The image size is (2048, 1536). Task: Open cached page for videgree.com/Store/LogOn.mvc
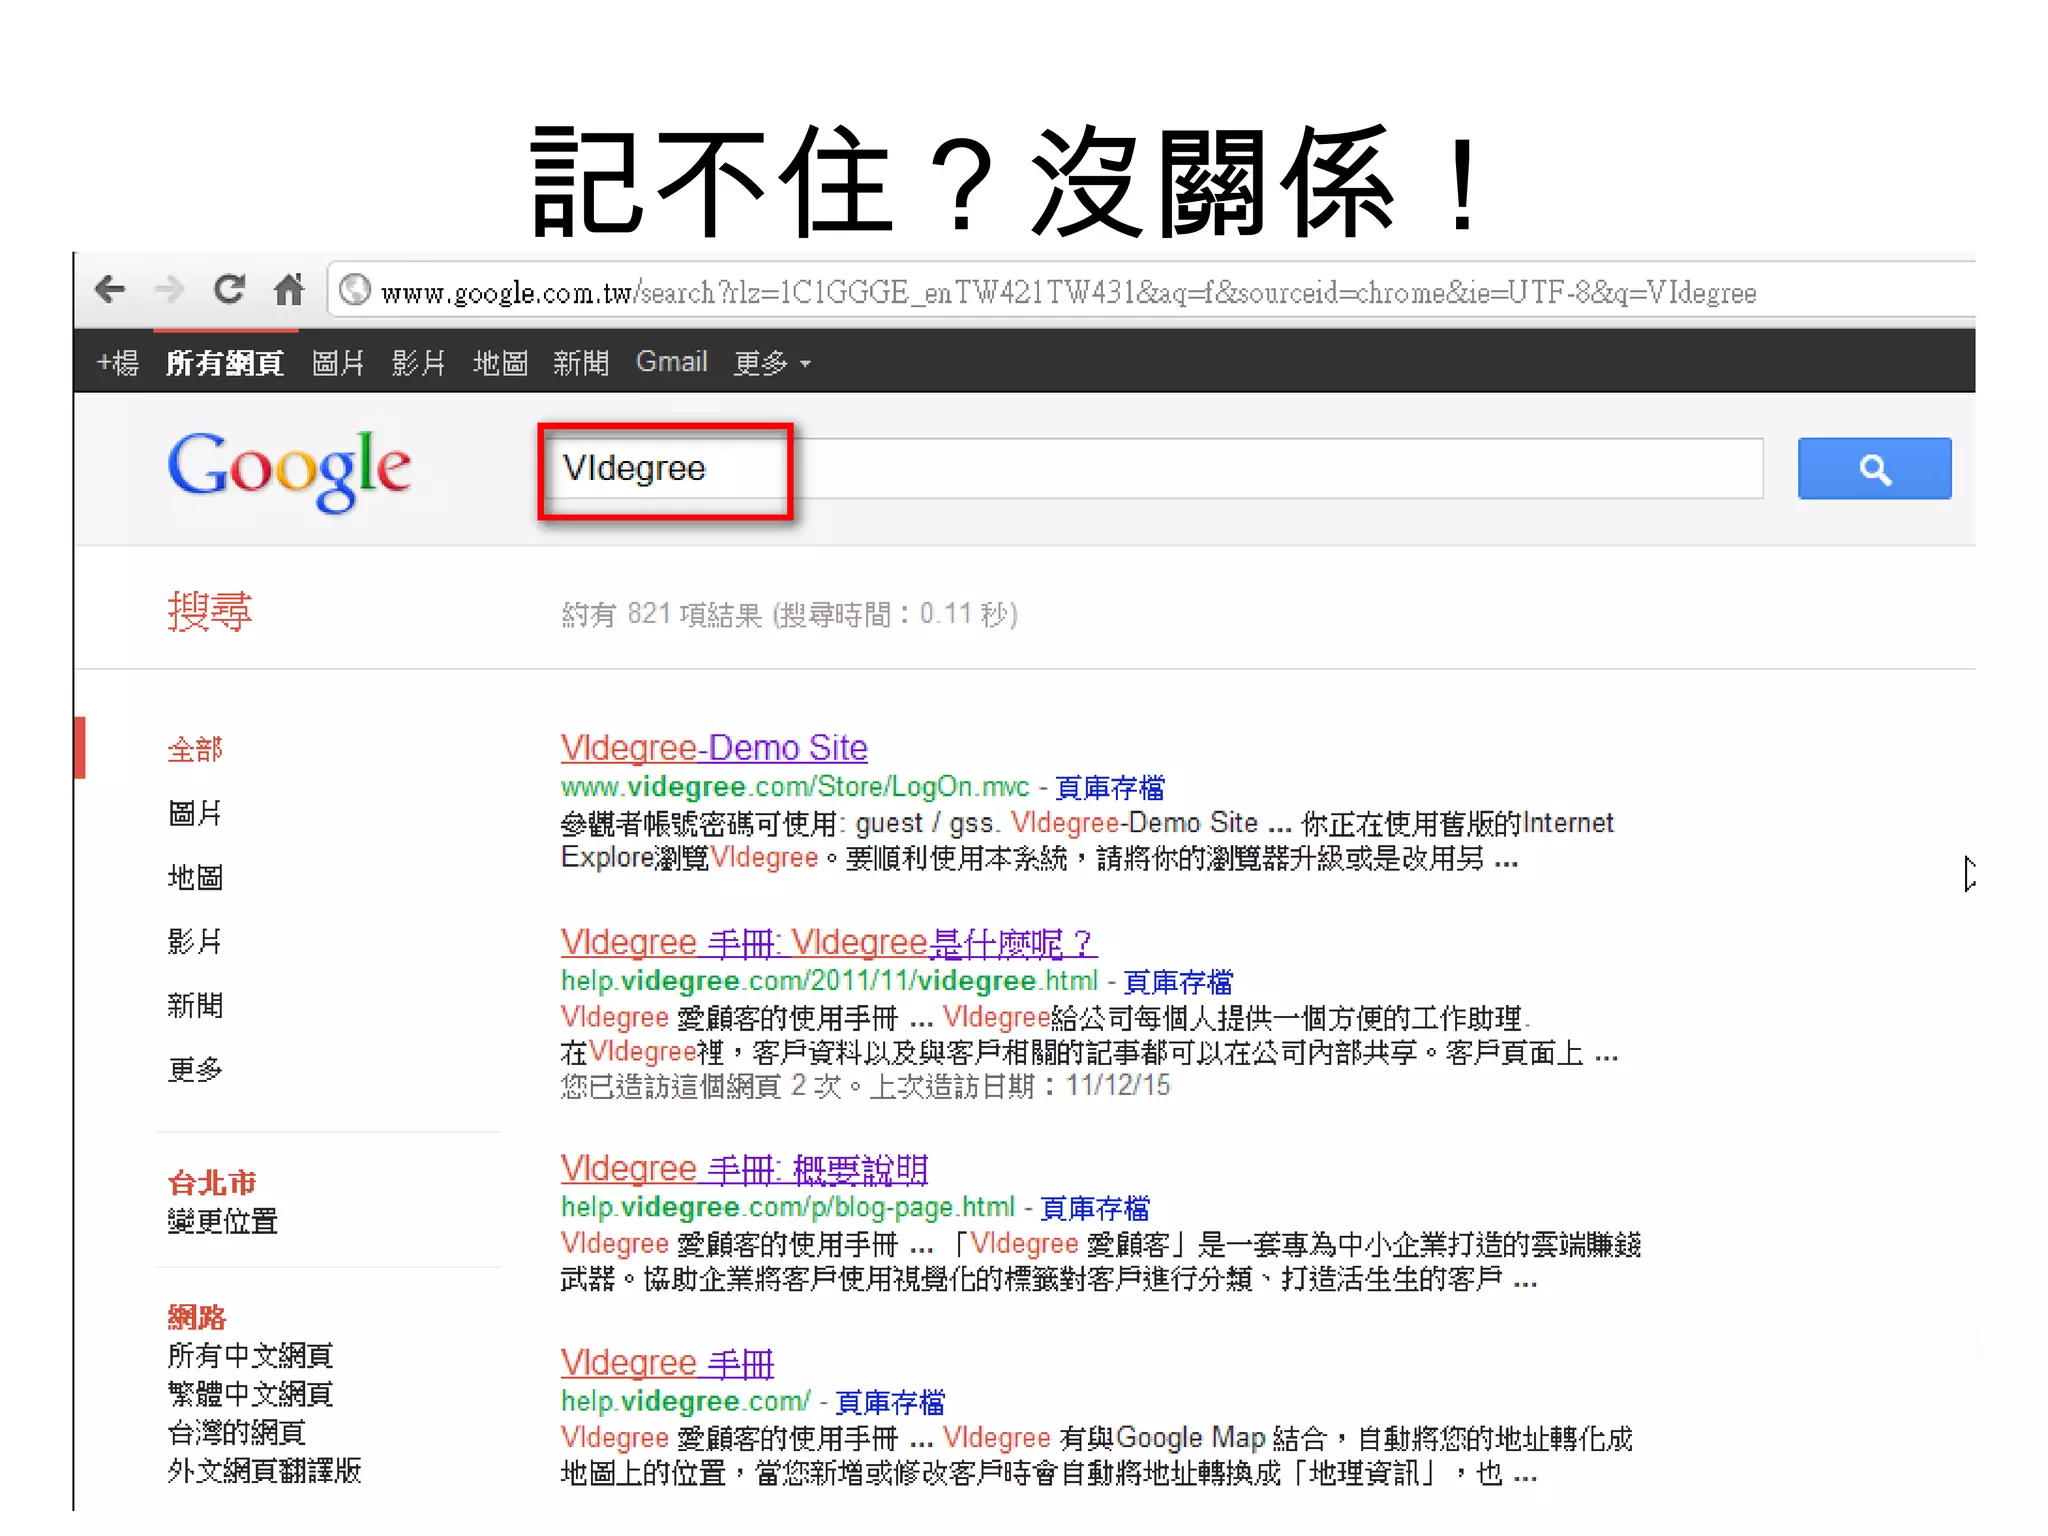tap(1110, 788)
